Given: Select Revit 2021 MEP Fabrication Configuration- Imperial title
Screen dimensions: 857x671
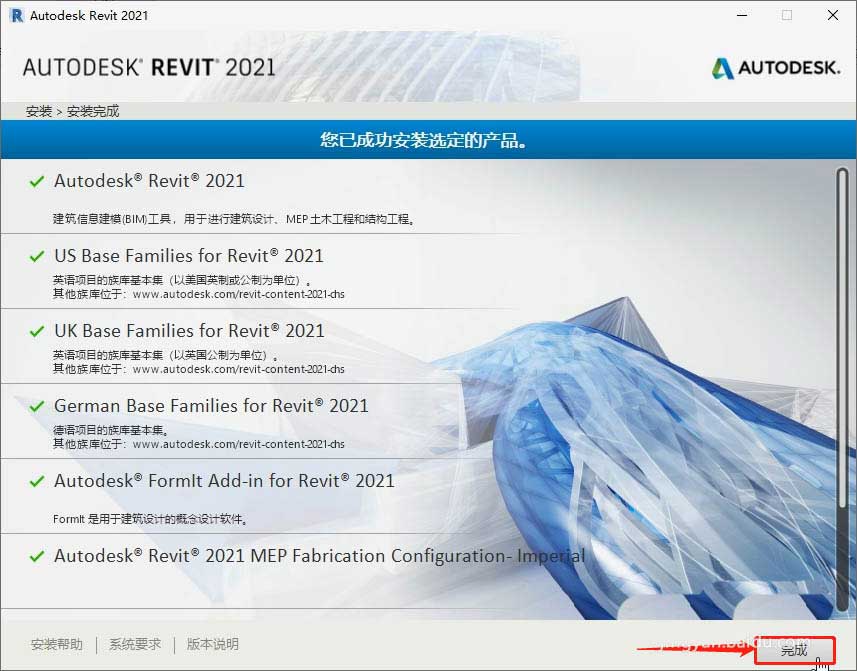Looking at the screenshot, I should coord(319,556).
